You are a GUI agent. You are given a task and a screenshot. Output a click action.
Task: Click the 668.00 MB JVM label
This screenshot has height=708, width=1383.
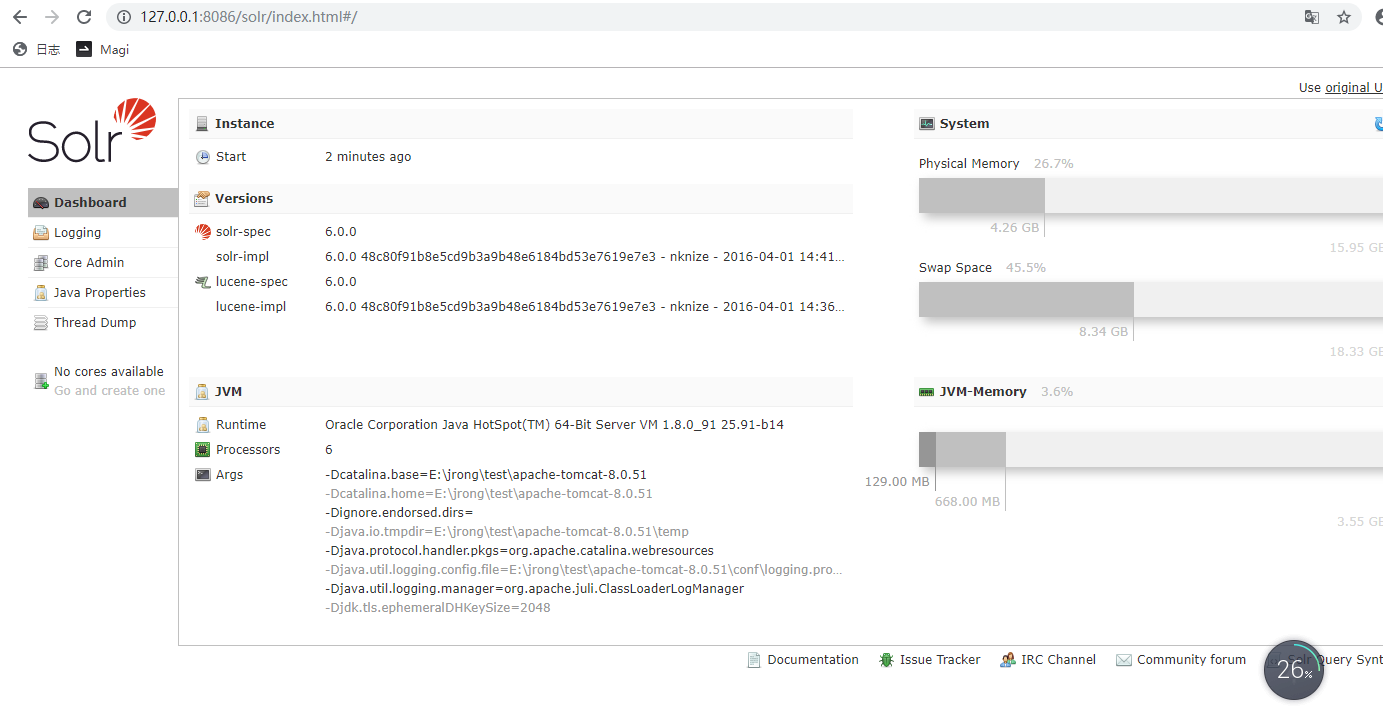(967, 502)
